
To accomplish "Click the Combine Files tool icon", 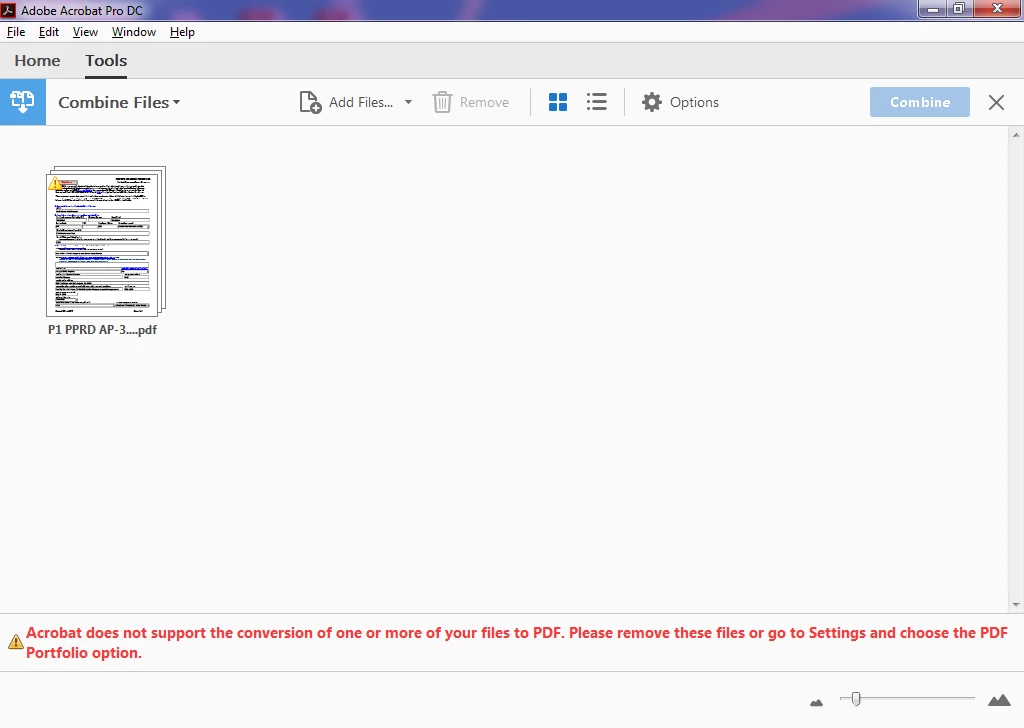I will click(23, 102).
